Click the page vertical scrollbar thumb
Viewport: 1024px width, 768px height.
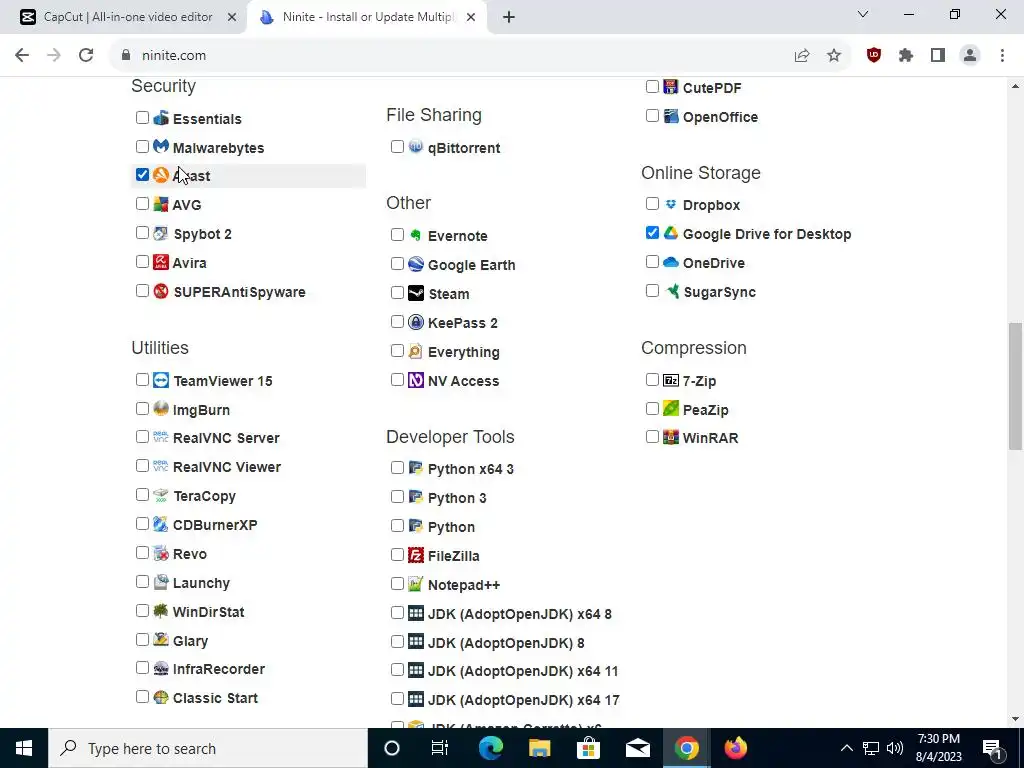(x=1015, y=387)
